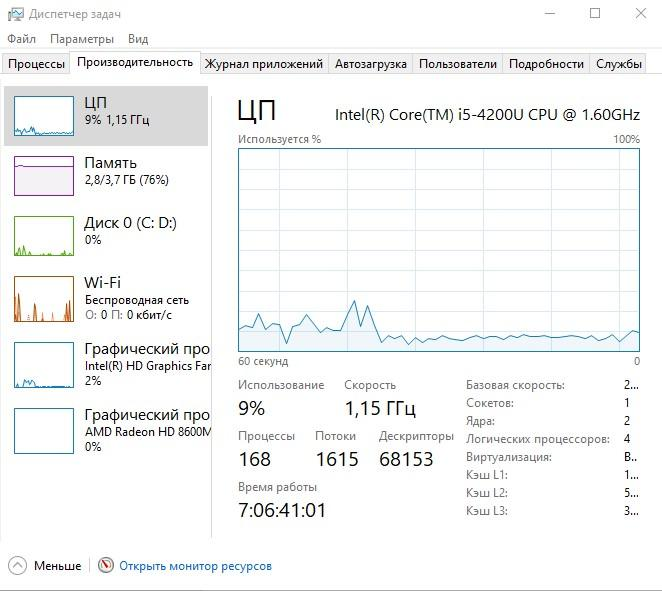Click the Resource Monitor gauge icon
The image size is (662, 591).
[106, 565]
